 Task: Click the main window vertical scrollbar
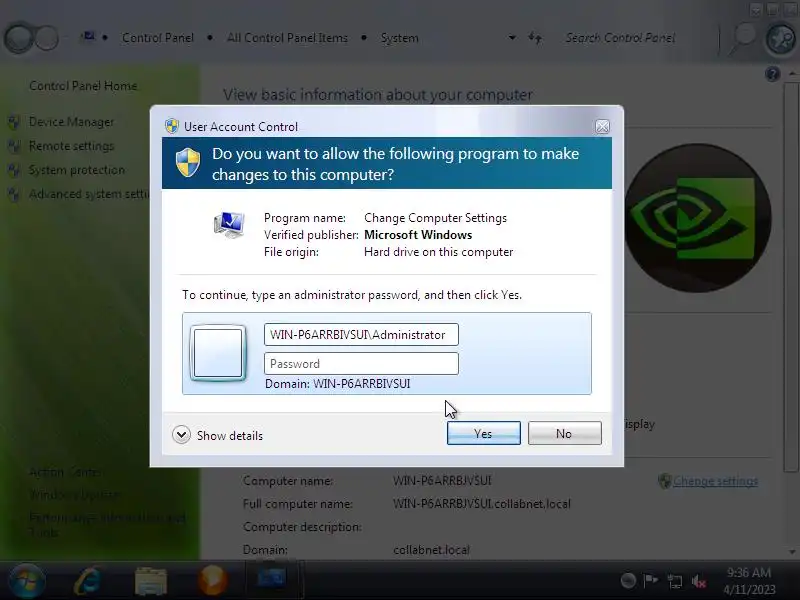[x=791, y=276]
